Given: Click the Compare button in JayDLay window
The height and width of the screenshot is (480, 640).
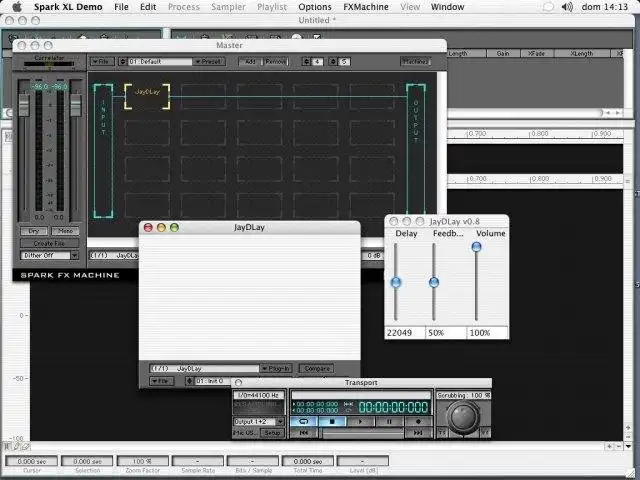Looking at the screenshot, I should [x=317, y=368].
